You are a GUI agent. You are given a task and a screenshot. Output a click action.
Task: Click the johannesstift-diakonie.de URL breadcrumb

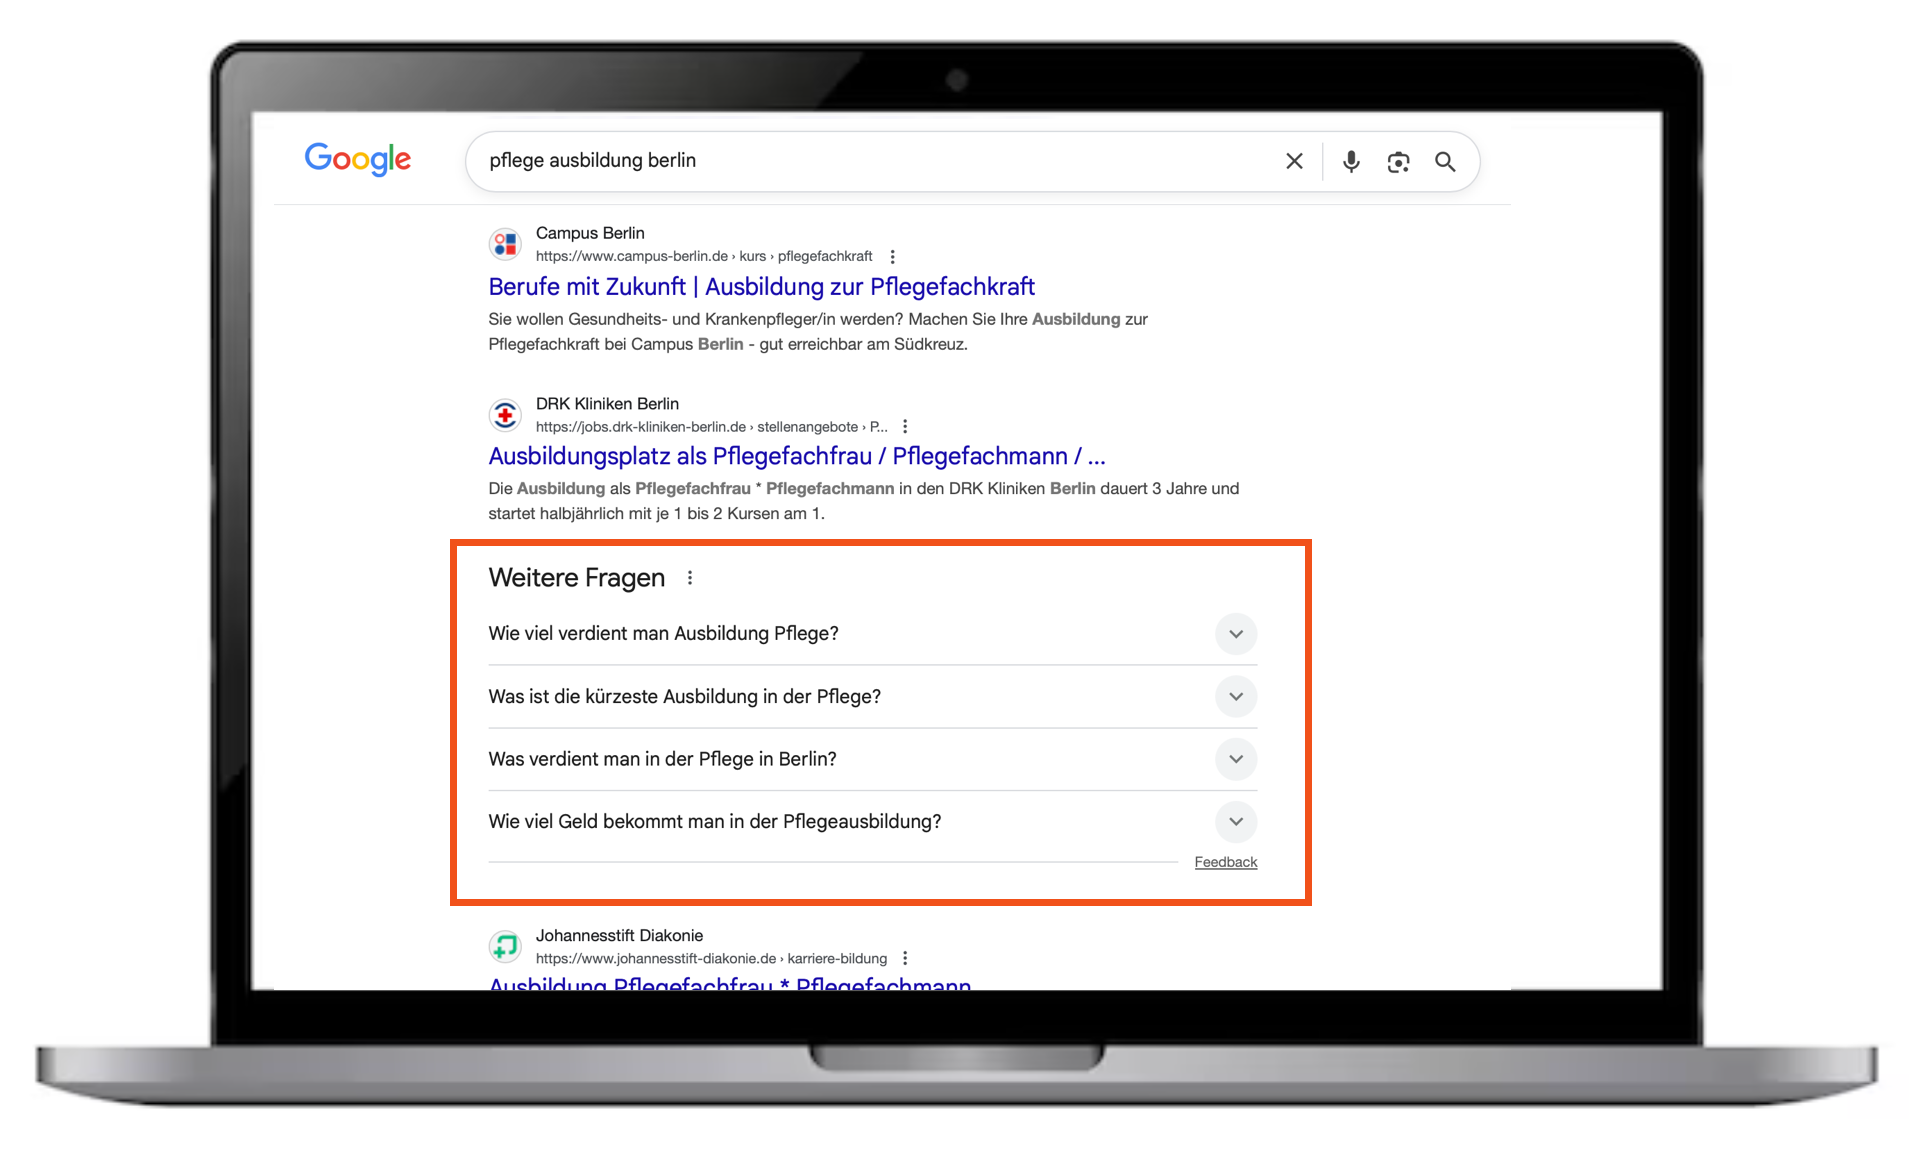point(711,958)
